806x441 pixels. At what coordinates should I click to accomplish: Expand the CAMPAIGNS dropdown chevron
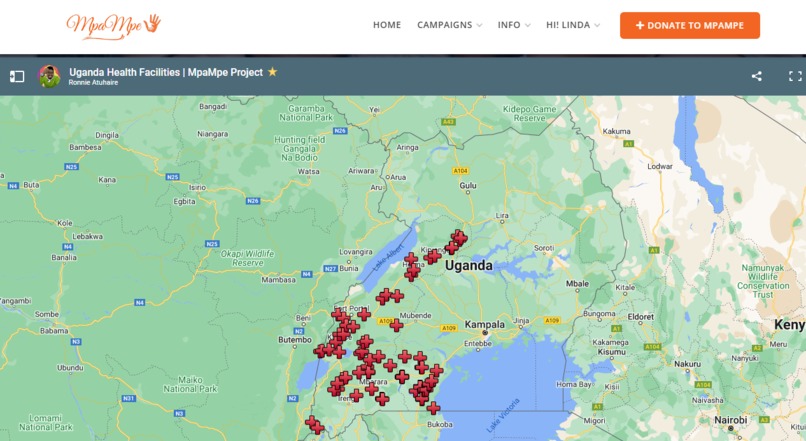[479, 25]
